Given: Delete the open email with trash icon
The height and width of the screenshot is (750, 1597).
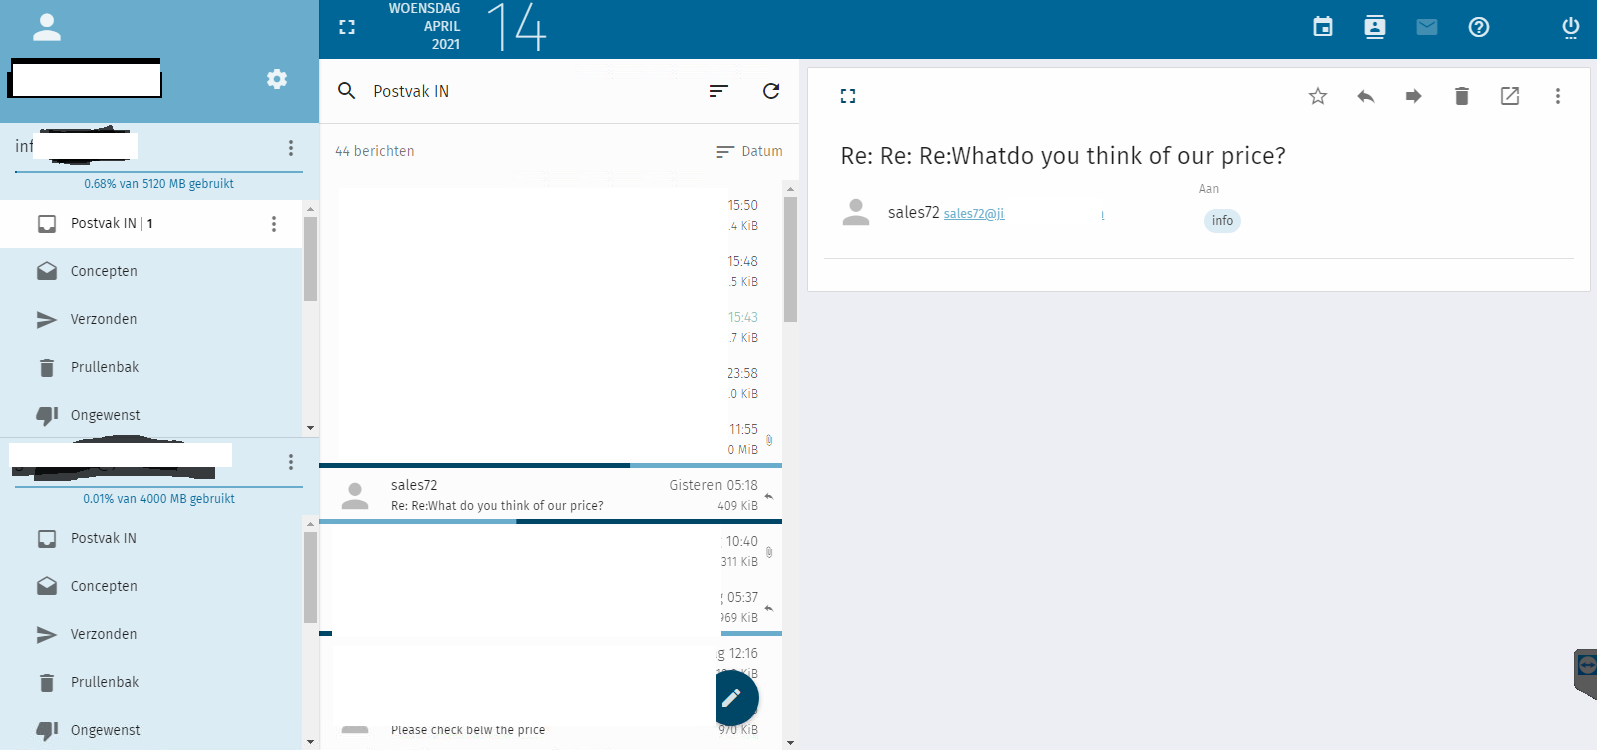Looking at the screenshot, I should pos(1461,96).
